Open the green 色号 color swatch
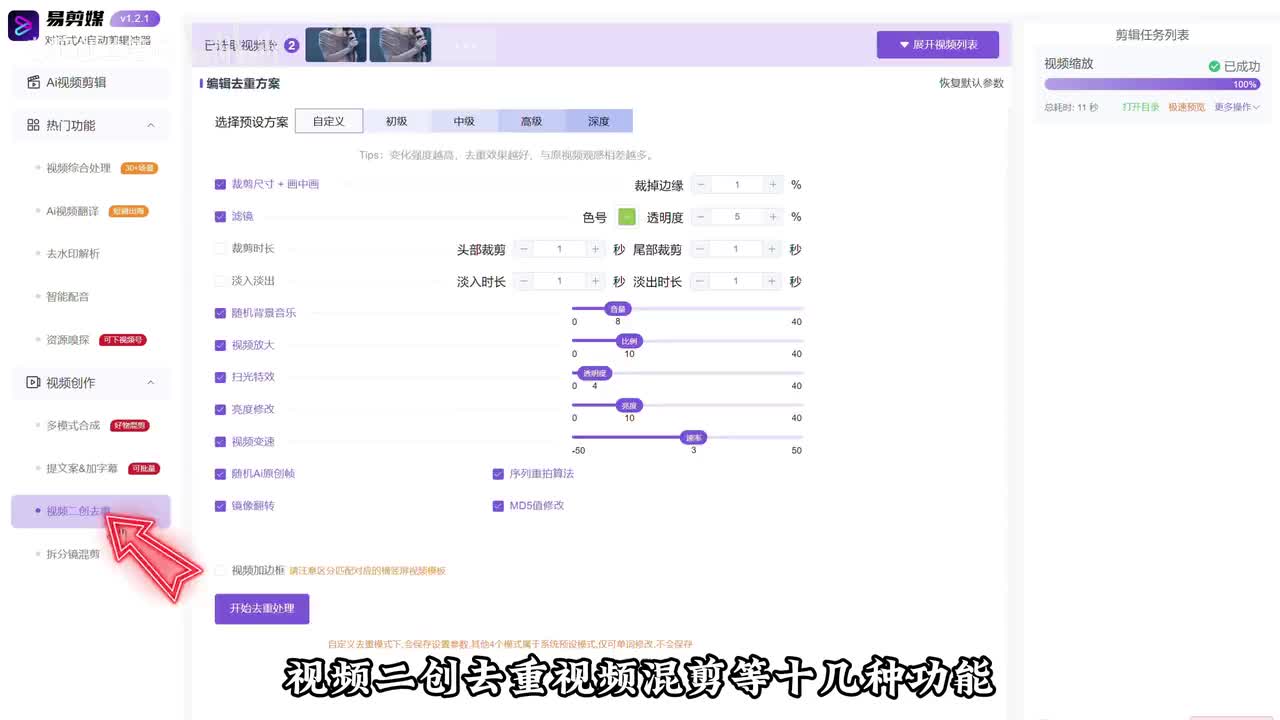Image resolution: width=1280 pixels, height=720 pixels. (x=626, y=217)
